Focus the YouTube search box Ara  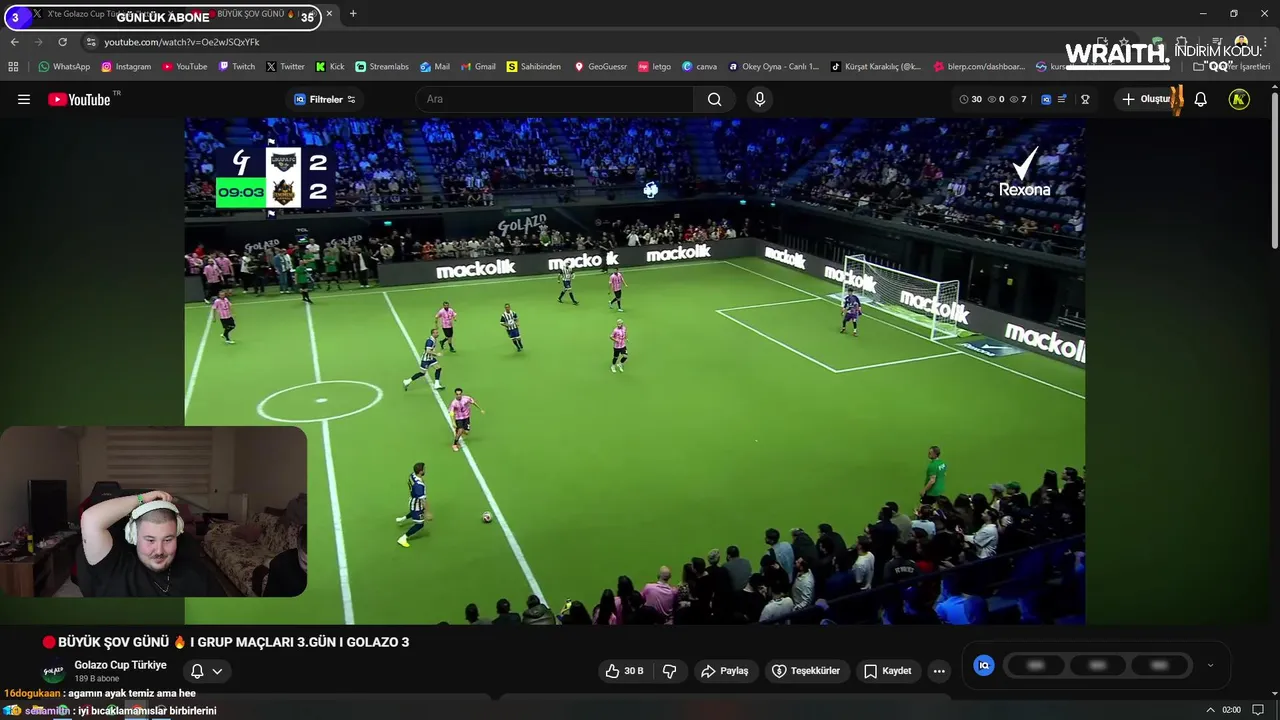[555, 99]
